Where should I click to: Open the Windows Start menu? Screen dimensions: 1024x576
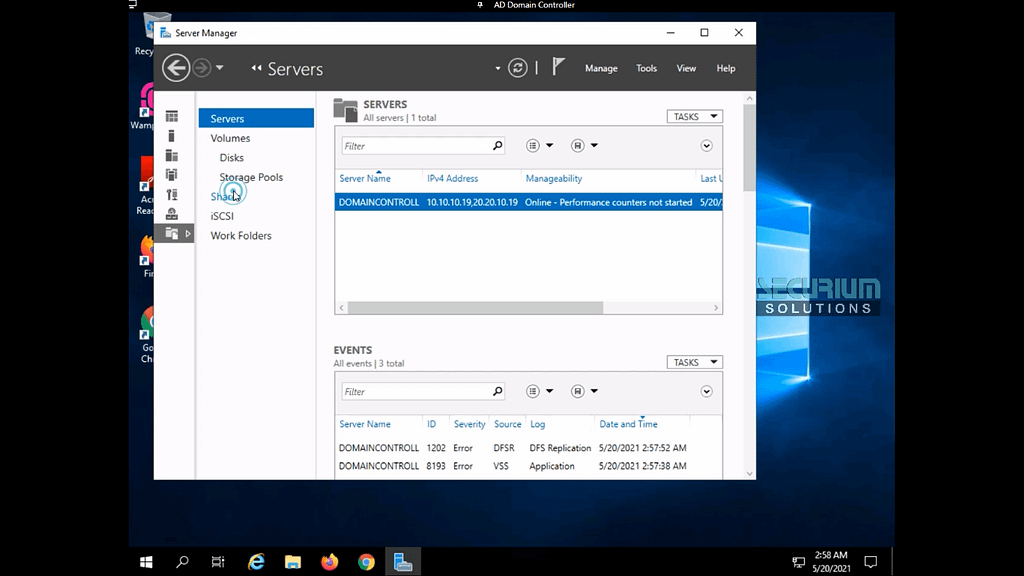146,562
